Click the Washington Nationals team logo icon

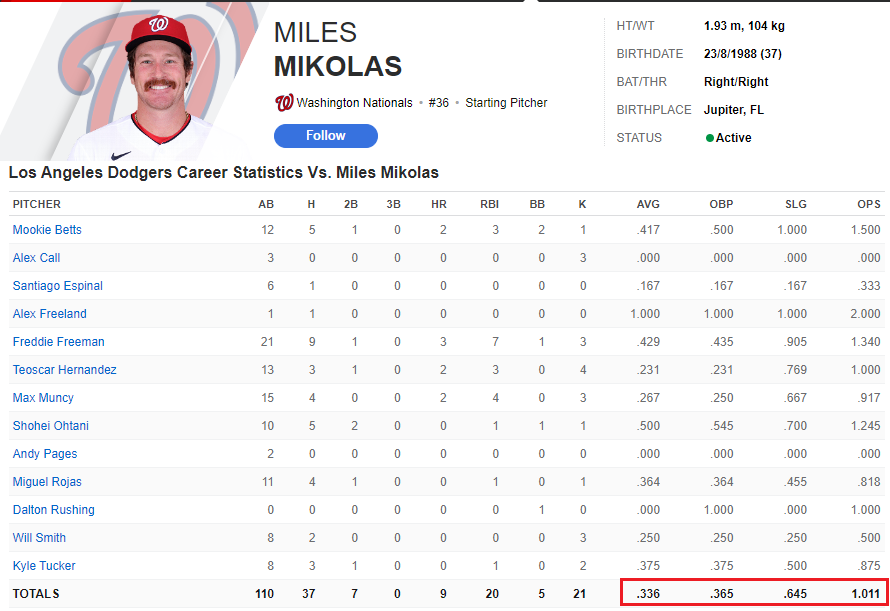tap(283, 102)
